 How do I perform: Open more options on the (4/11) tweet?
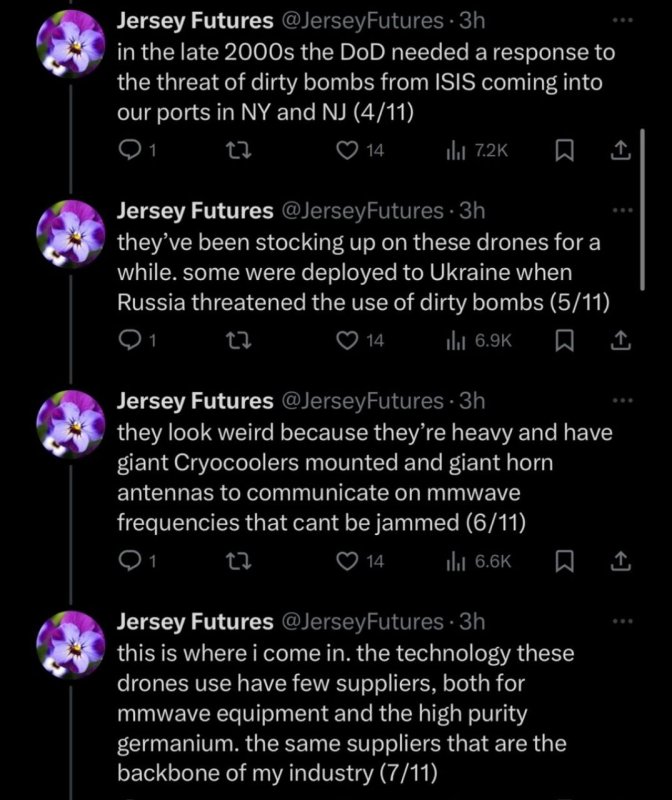622,20
